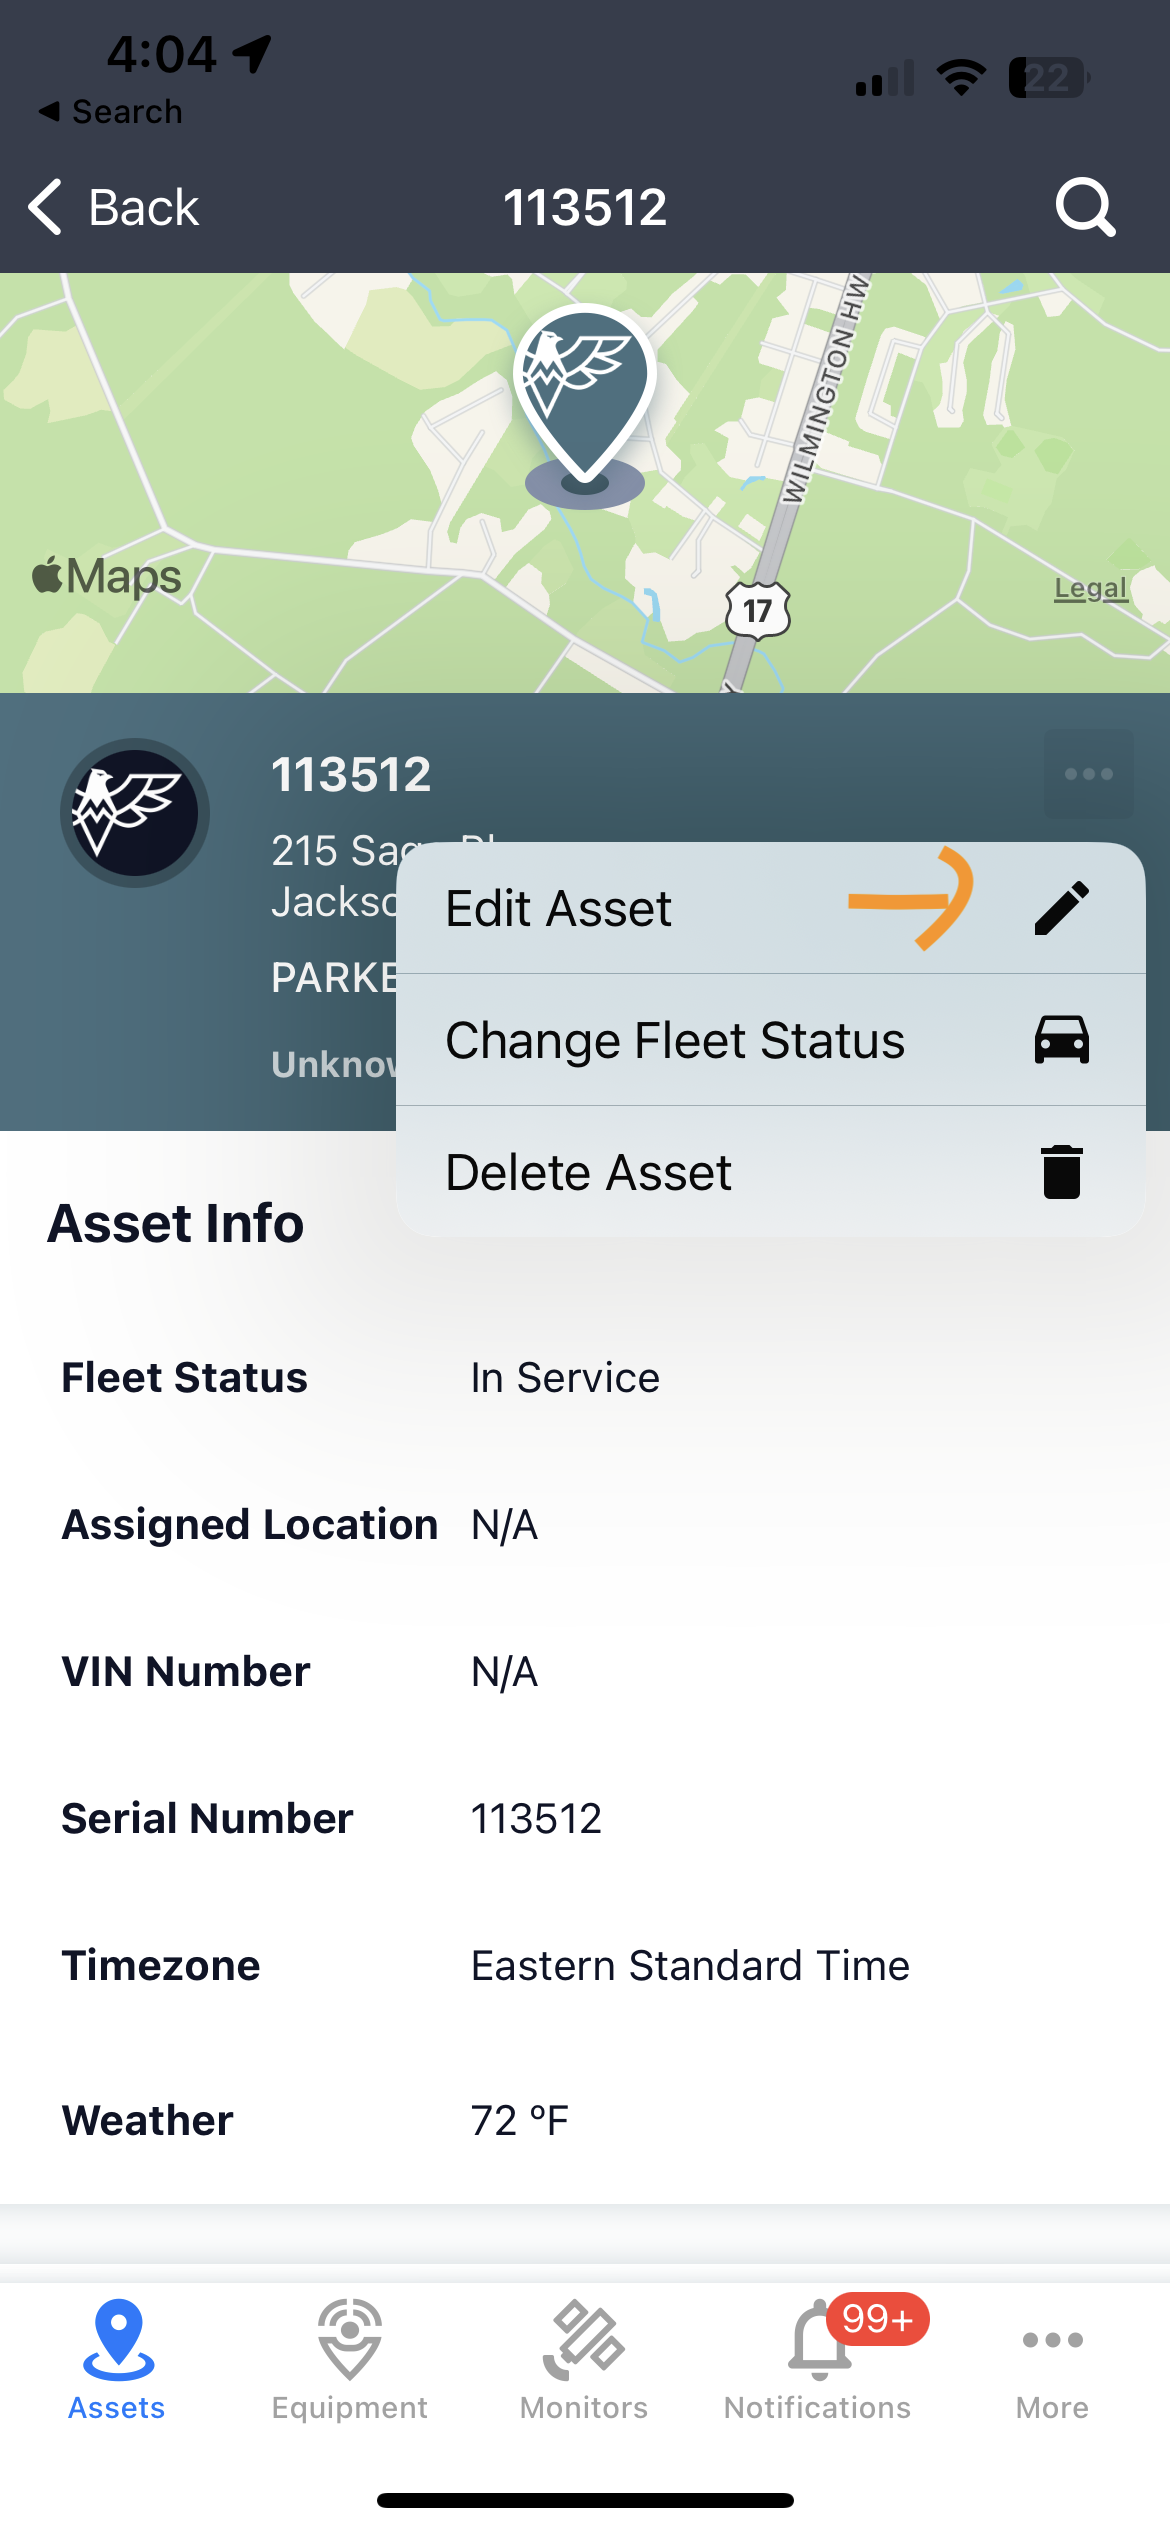
Task: Tap the search magnifier icon
Action: click(x=1085, y=208)
